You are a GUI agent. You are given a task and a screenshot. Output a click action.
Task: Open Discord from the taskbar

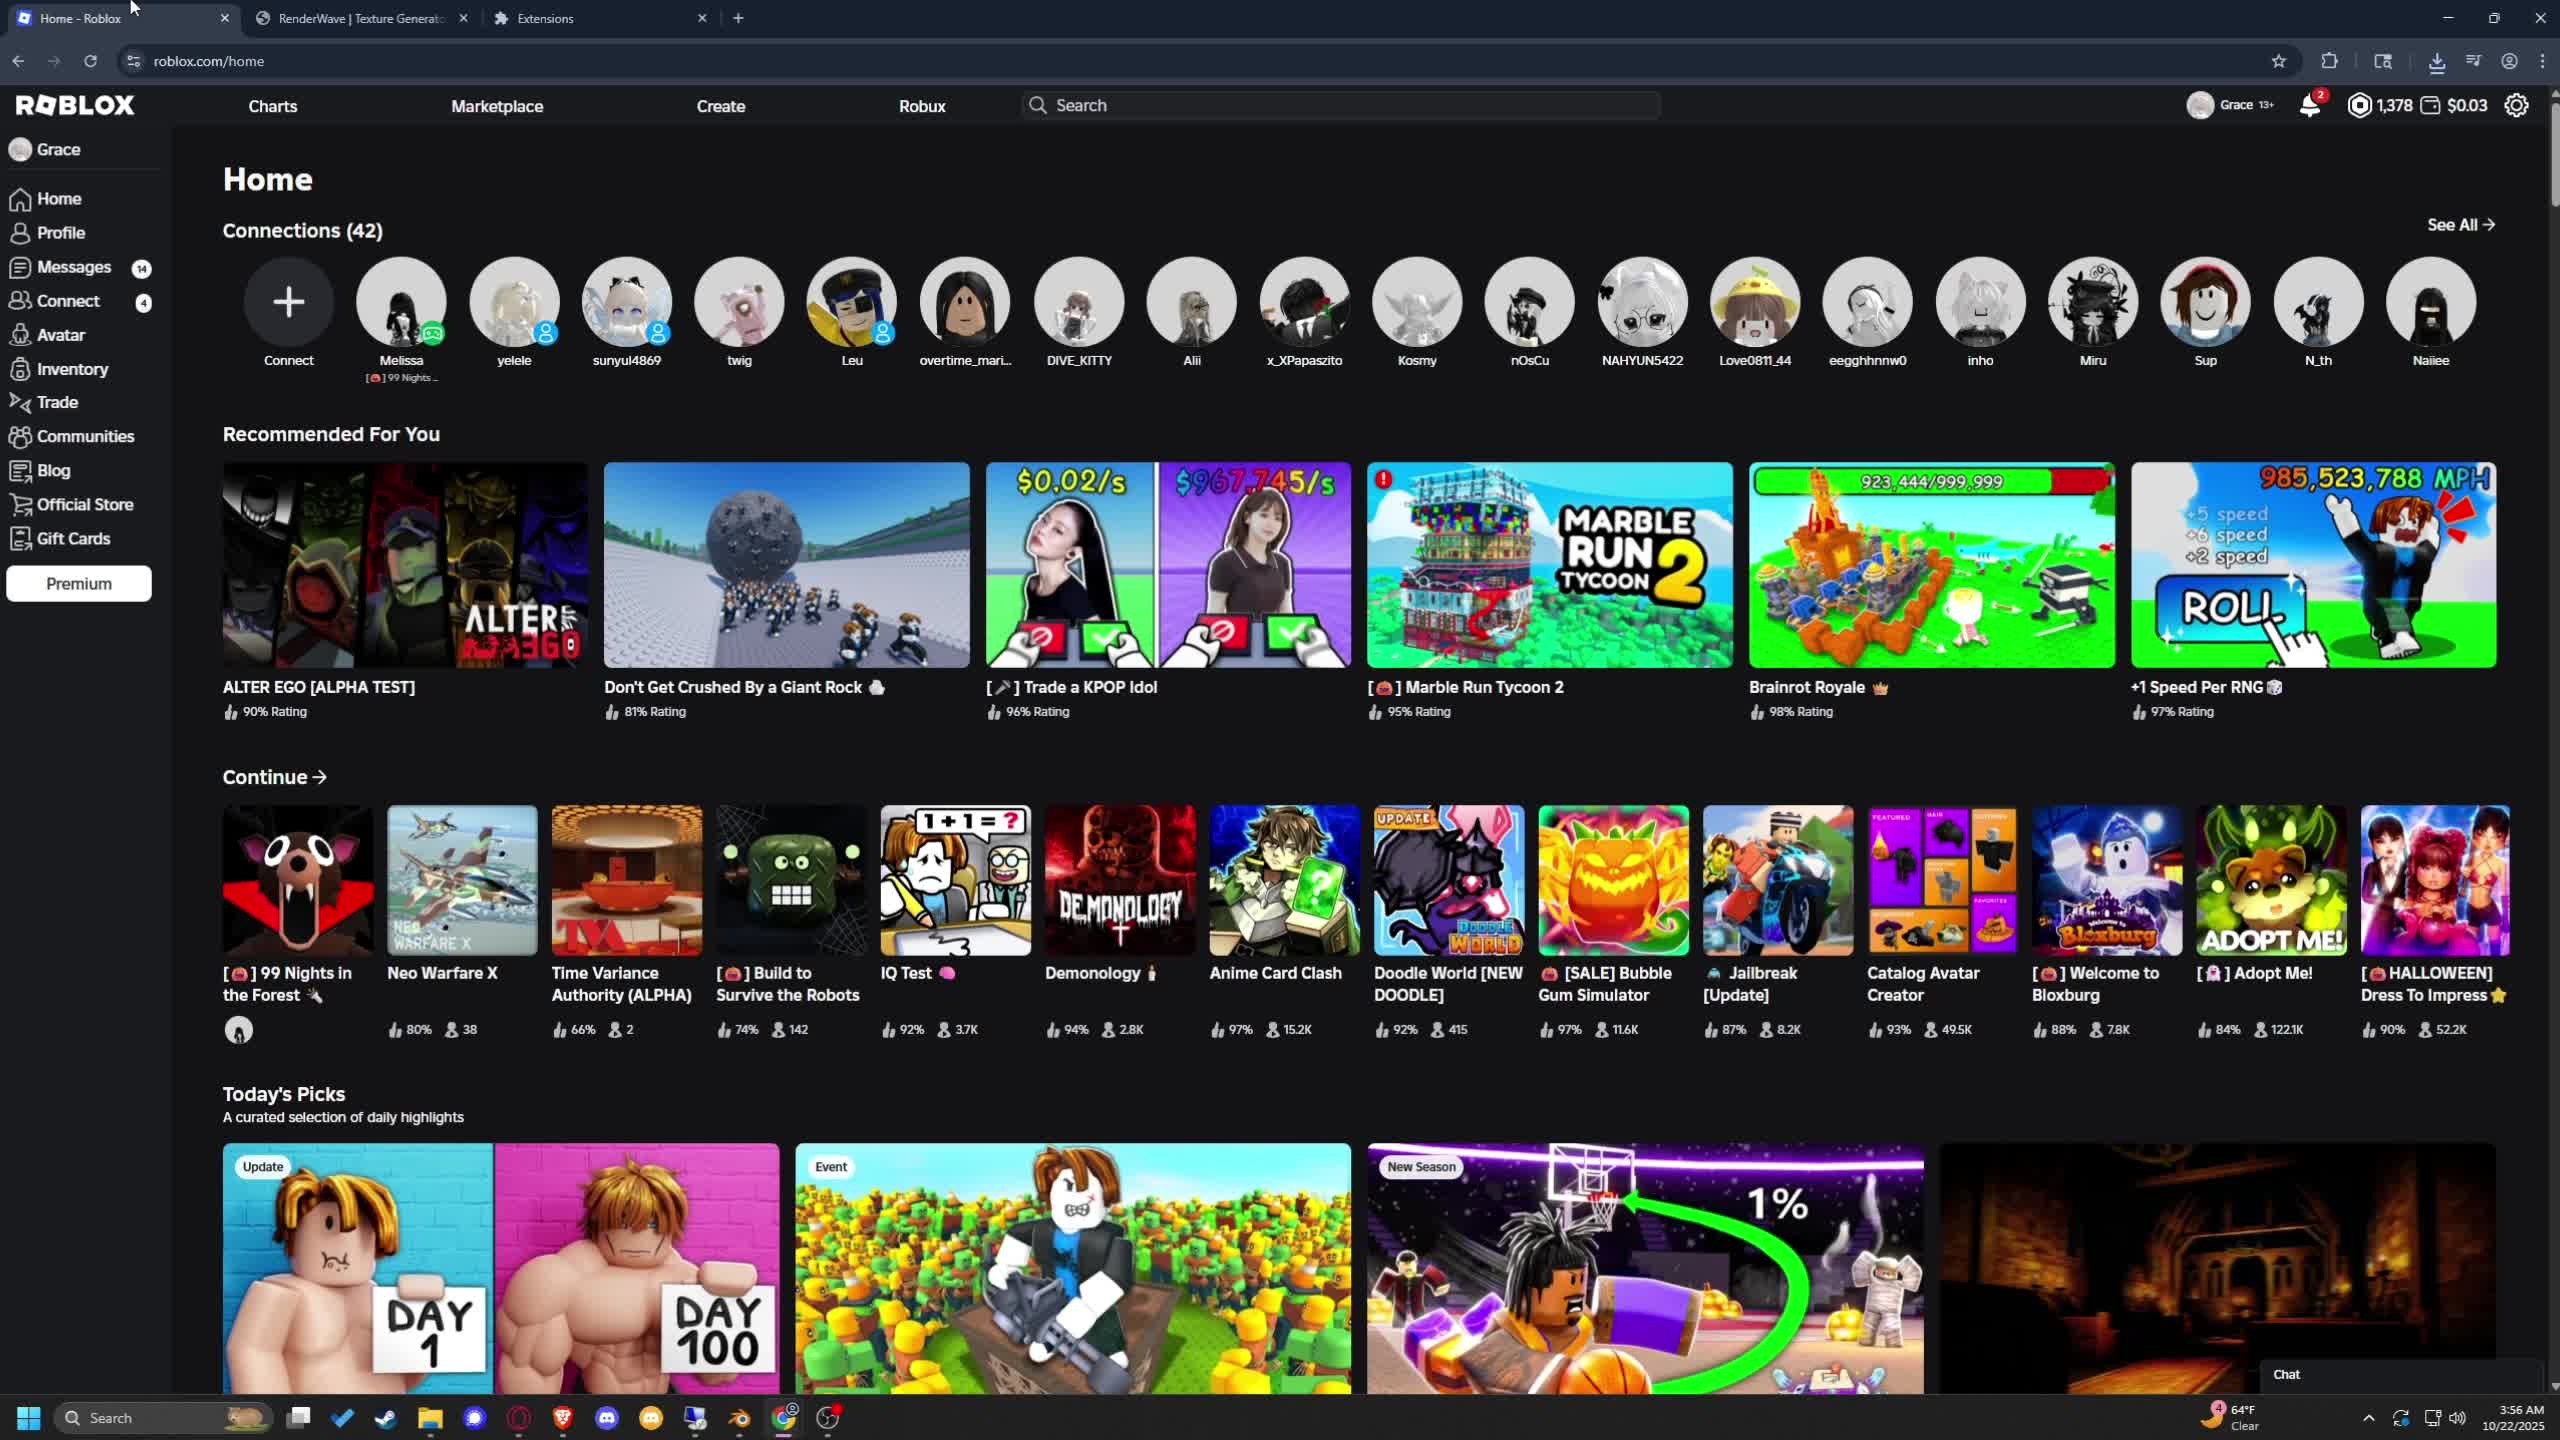607,1418
